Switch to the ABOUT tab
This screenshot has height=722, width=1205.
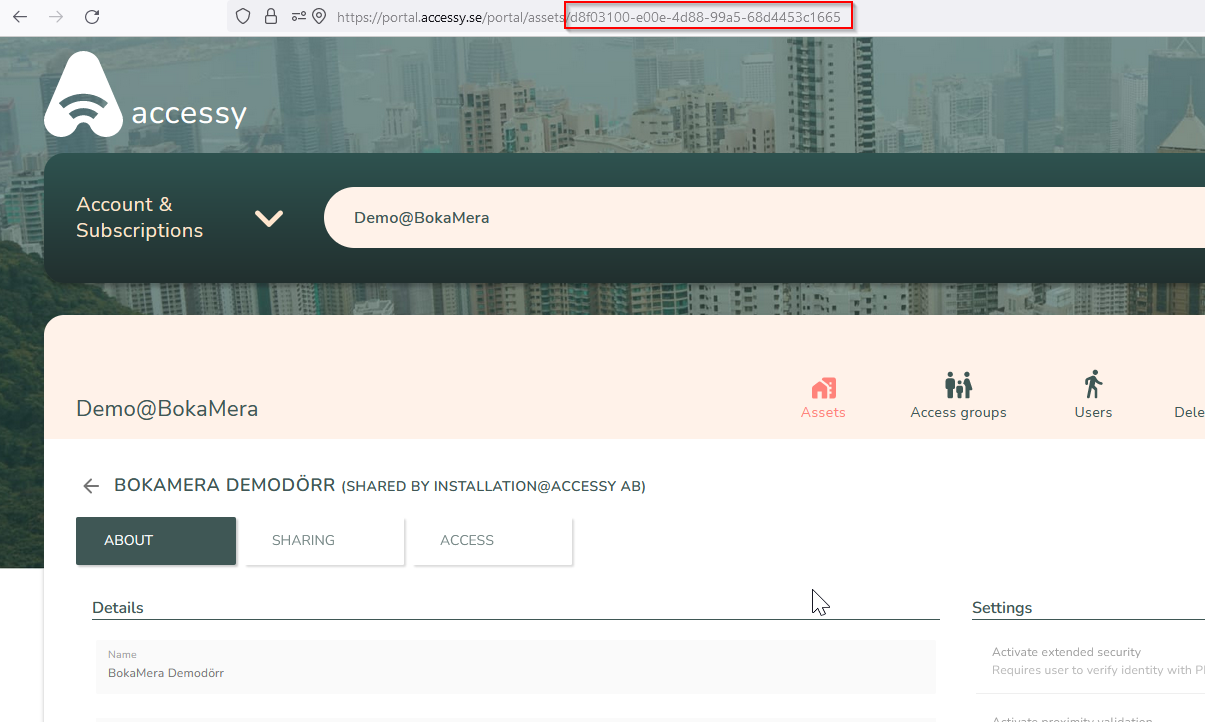[156, 541]
